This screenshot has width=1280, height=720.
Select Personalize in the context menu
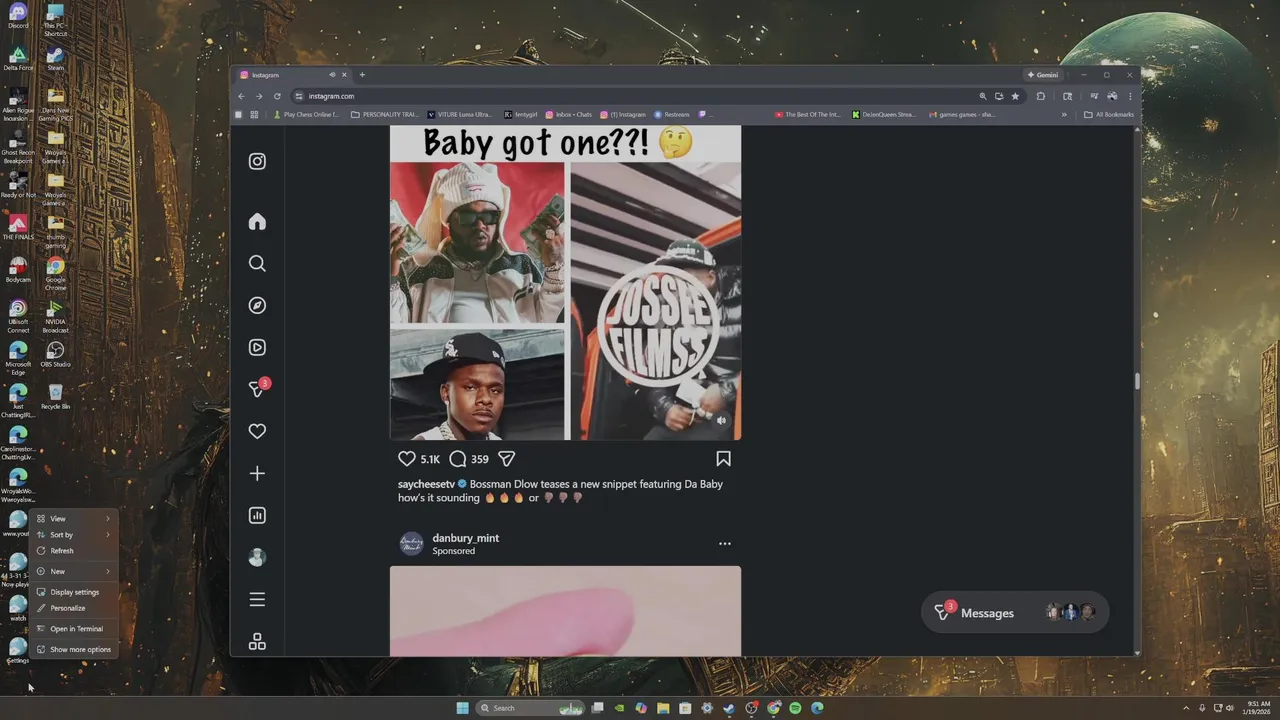coord(73,608)
